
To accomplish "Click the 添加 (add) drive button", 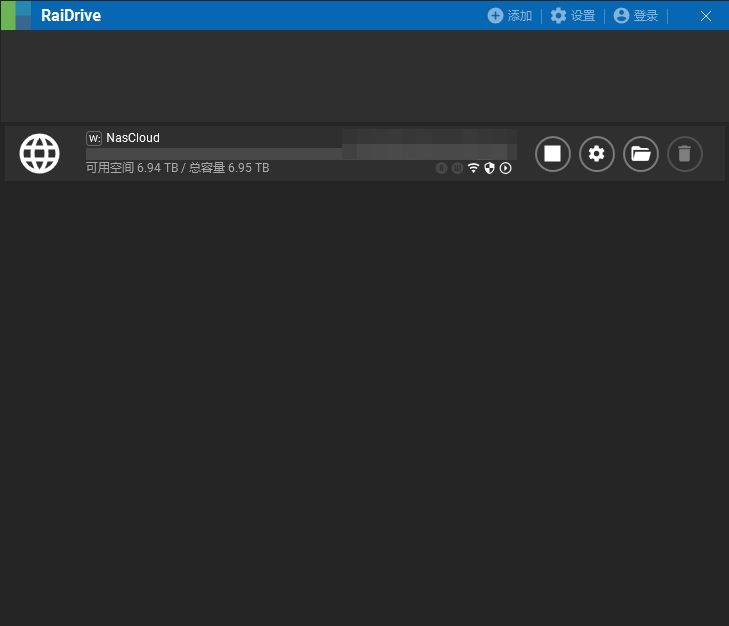I will tap(510, 16).
